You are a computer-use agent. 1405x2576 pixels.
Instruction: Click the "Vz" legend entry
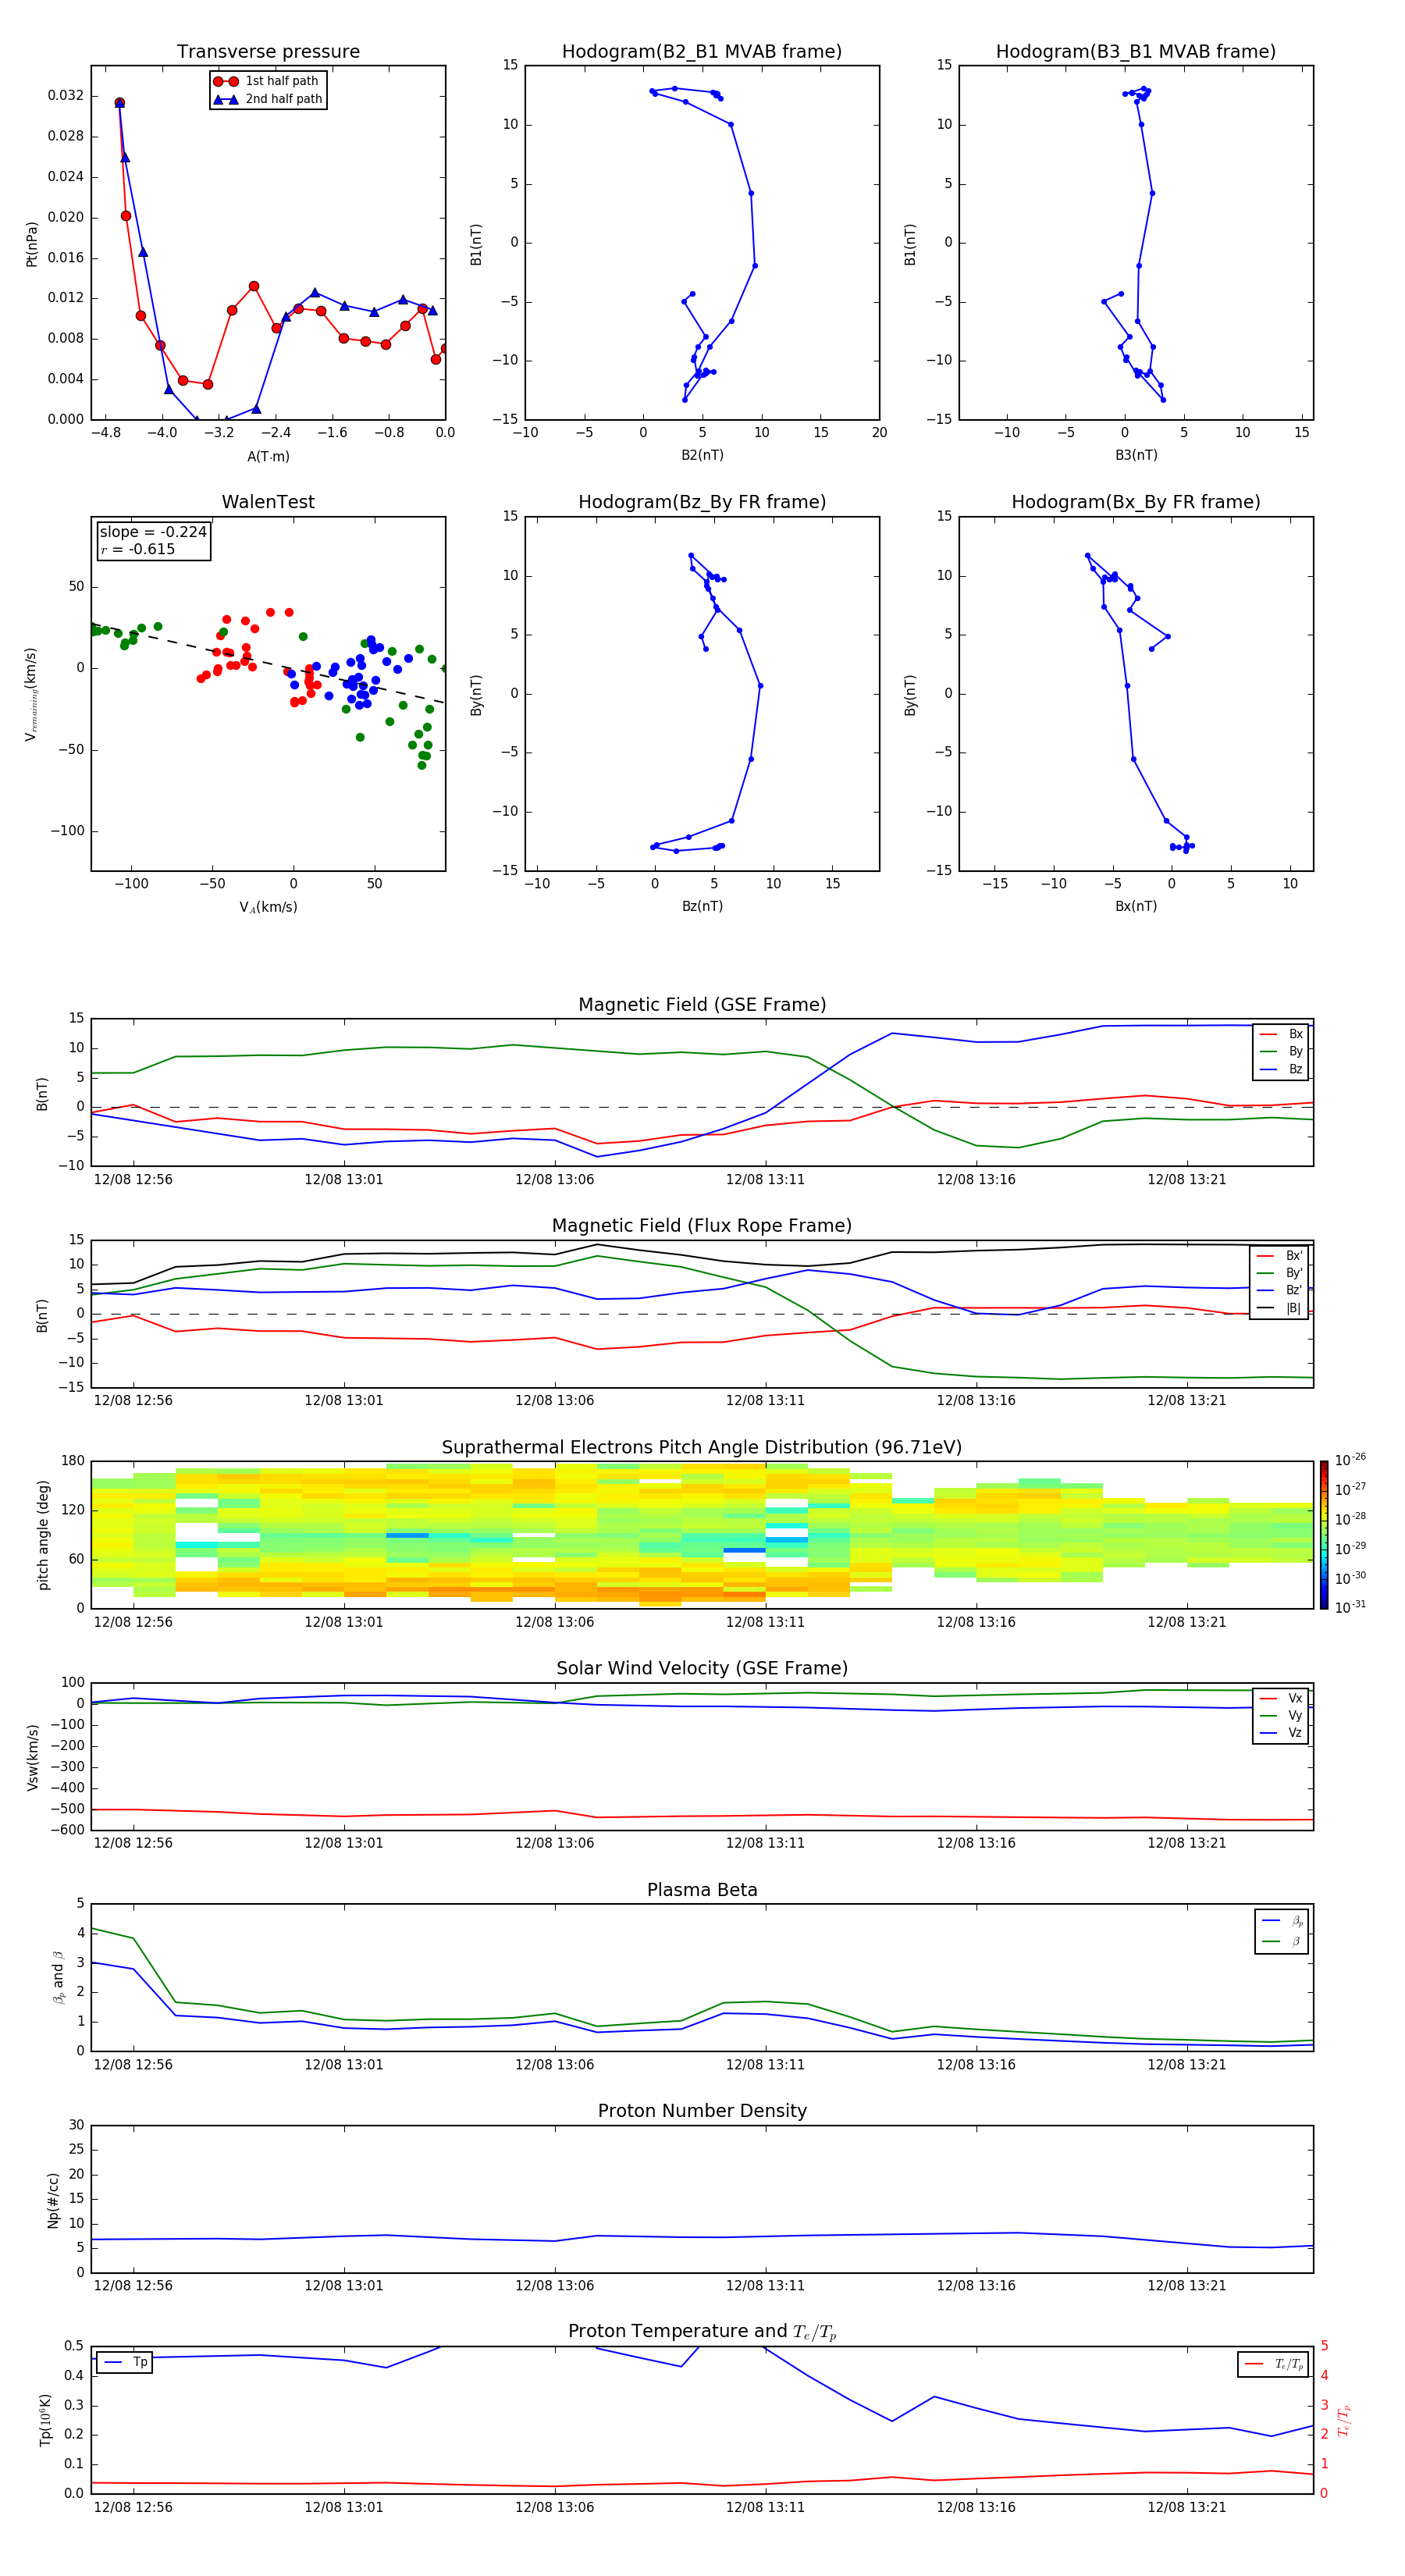pyautogui.click(x=1281, y=1733)
